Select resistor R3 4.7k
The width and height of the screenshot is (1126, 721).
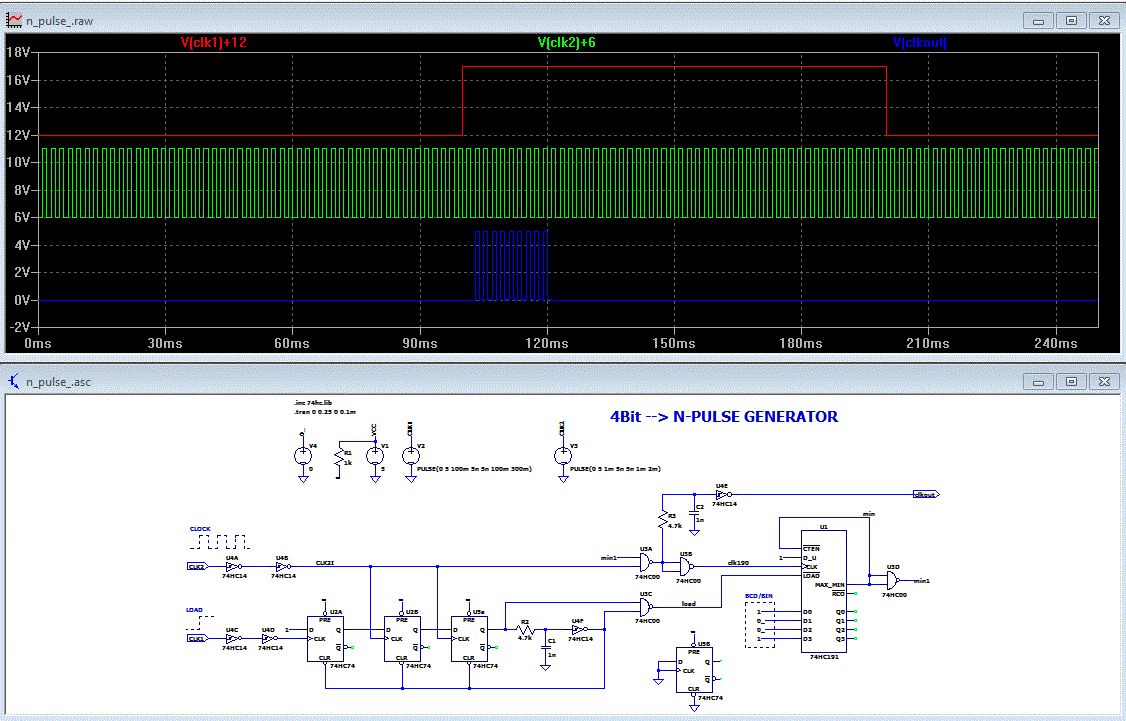pyautogui.click(x=664, y=521)
